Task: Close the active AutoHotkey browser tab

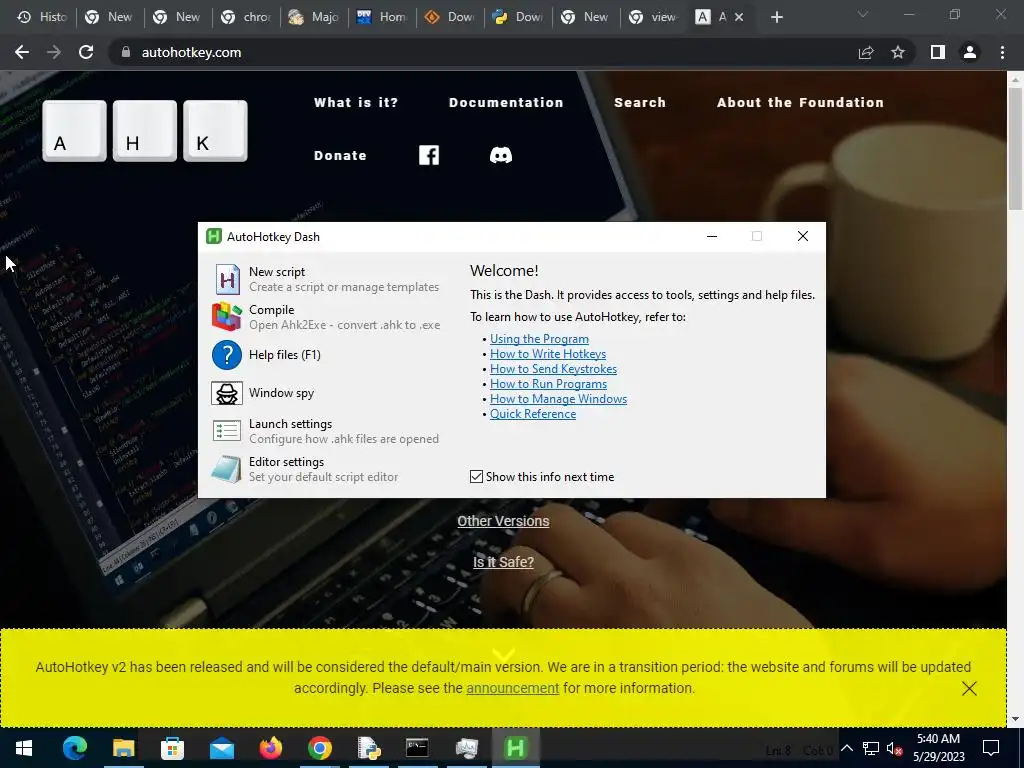Action: tap(739, 17)
